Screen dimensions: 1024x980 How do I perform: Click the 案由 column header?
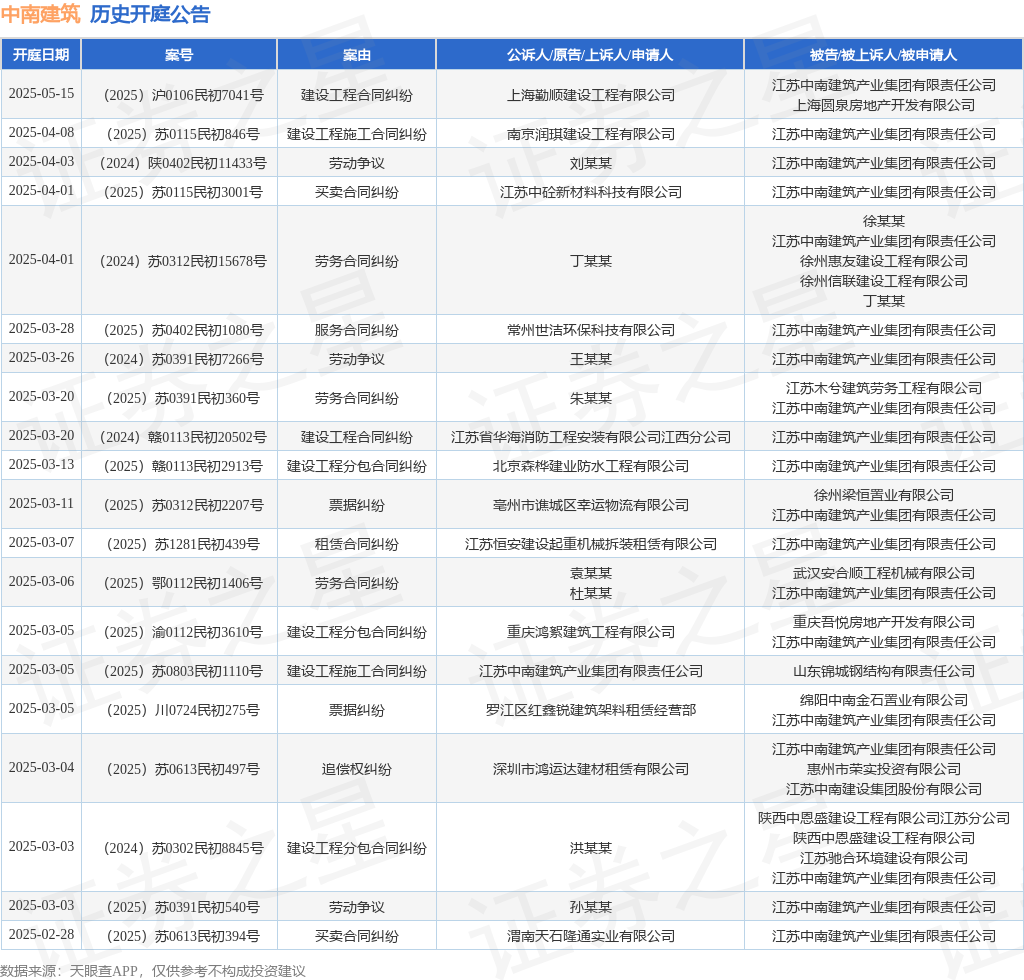tap(357, 55)
